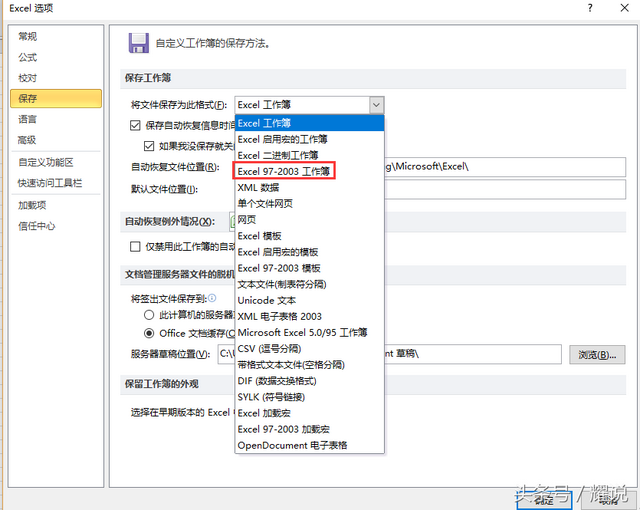
Task: Choose Excel 启用宏的模板 format
Action: click(309, 252)
